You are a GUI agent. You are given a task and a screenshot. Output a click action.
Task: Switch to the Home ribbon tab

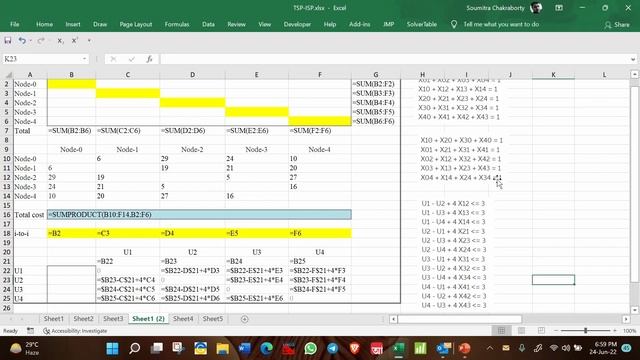(44, 24)
